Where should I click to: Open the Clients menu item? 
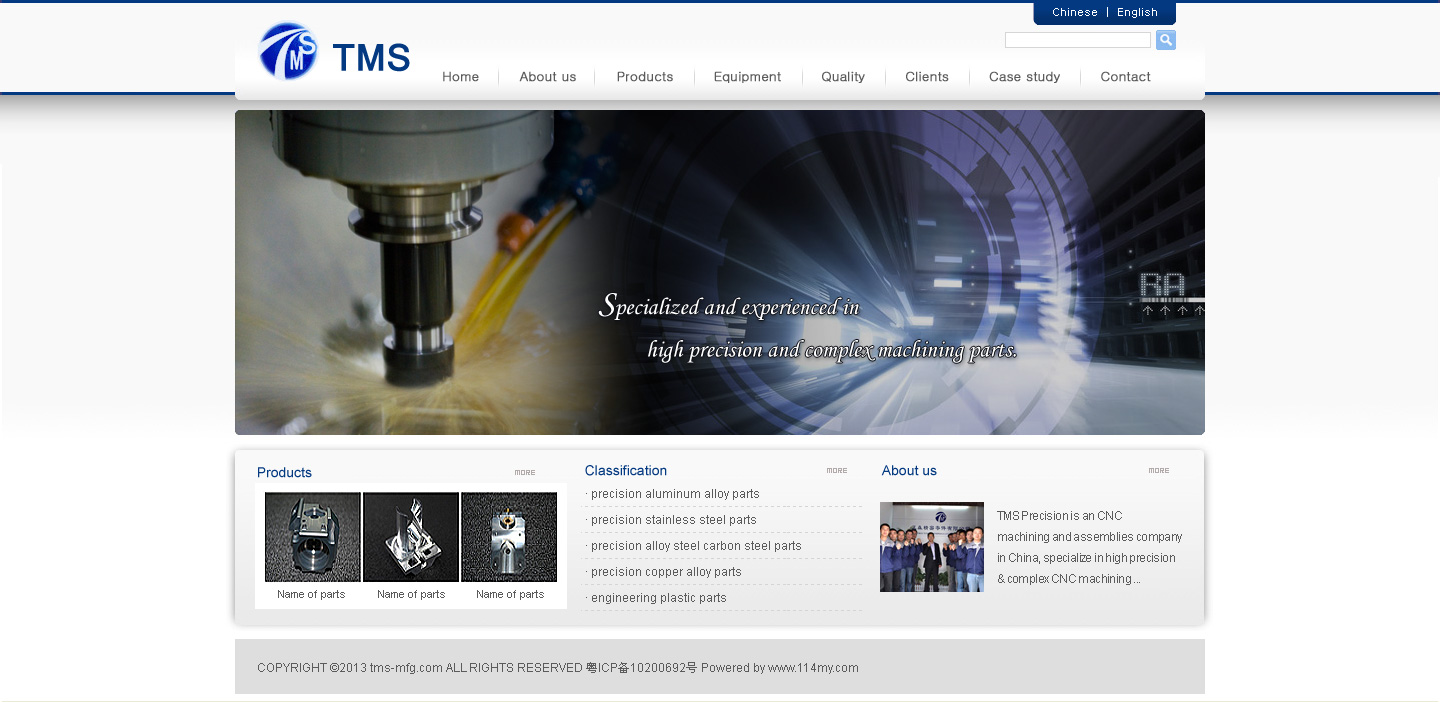927,77
